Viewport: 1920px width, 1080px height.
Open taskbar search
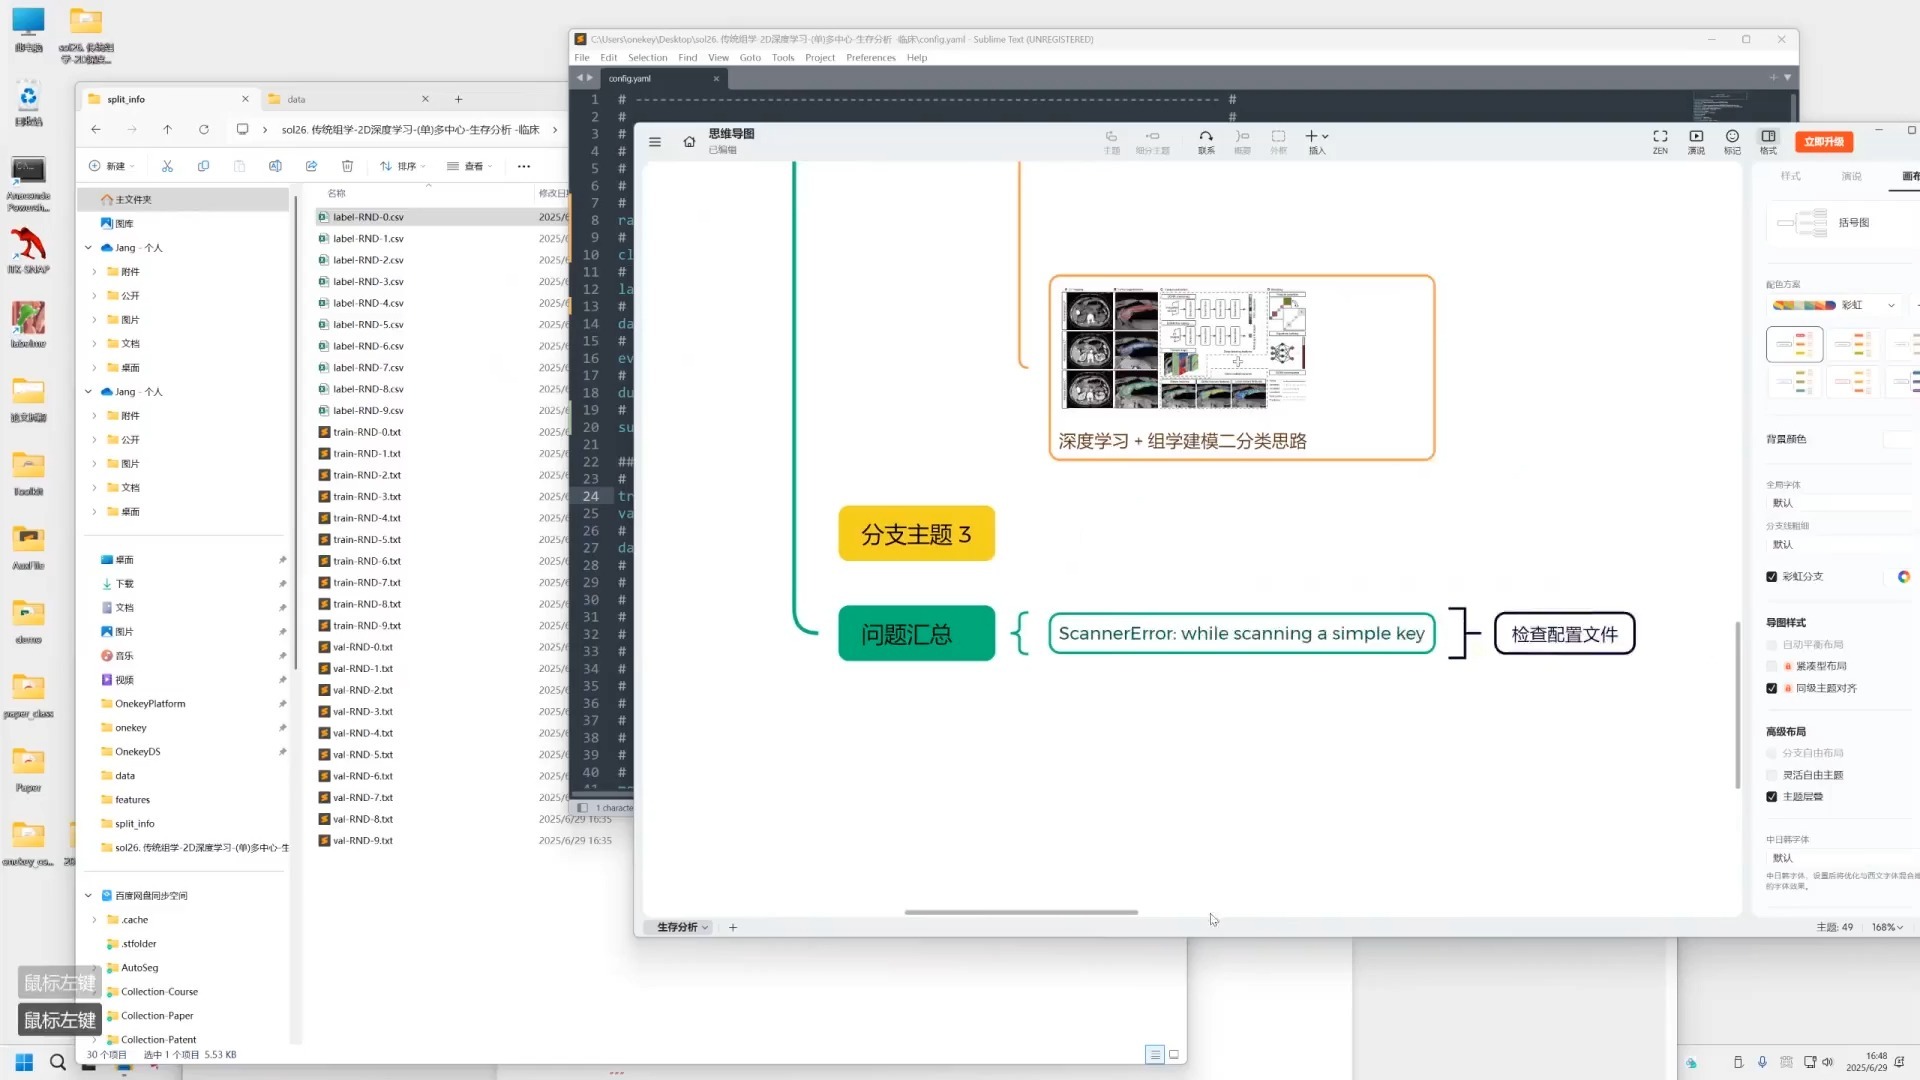[x=58, y=1062]
